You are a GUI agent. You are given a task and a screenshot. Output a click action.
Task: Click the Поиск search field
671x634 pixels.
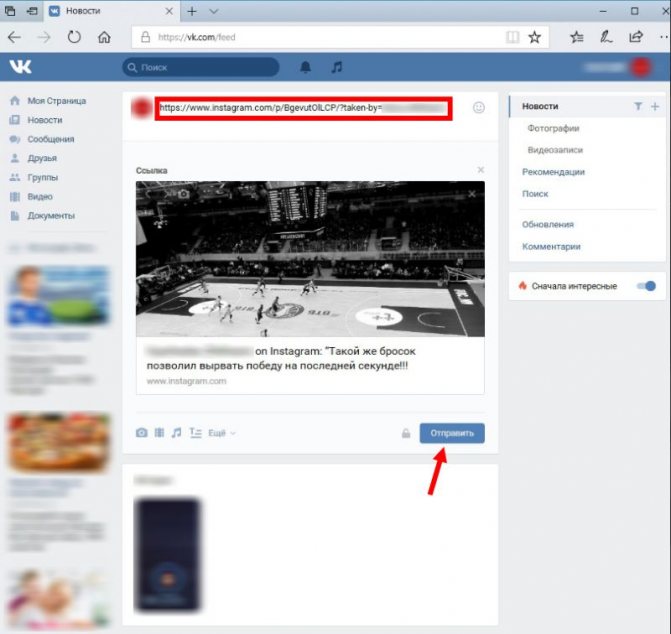click(x=201, y=67)
